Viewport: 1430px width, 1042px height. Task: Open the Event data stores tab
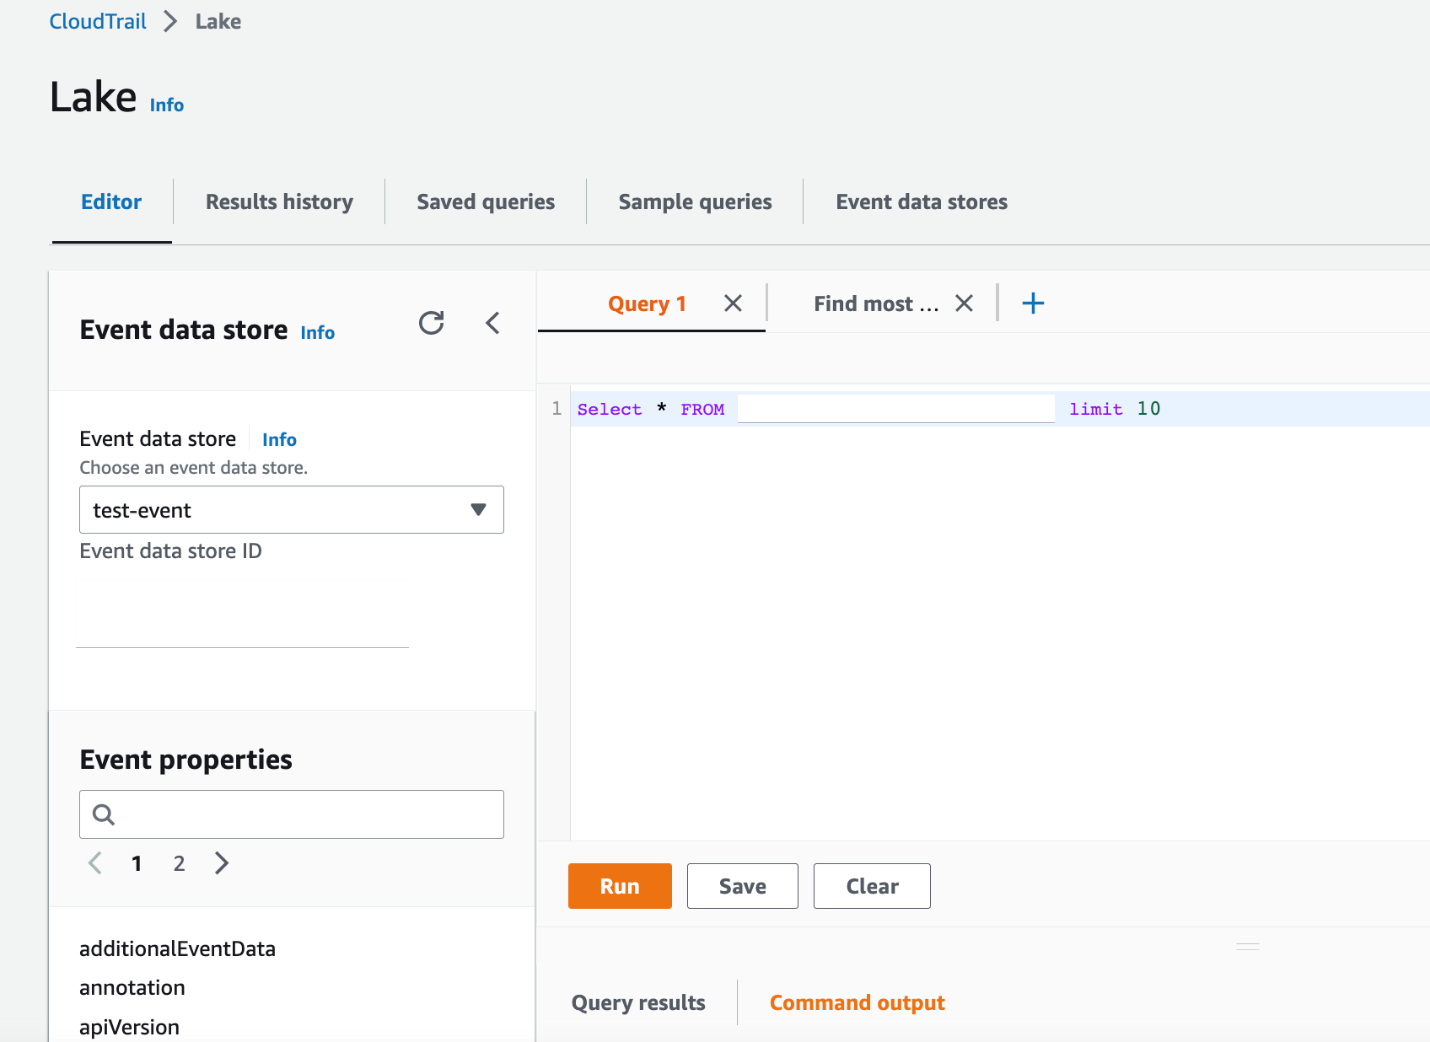pos(921,201)
